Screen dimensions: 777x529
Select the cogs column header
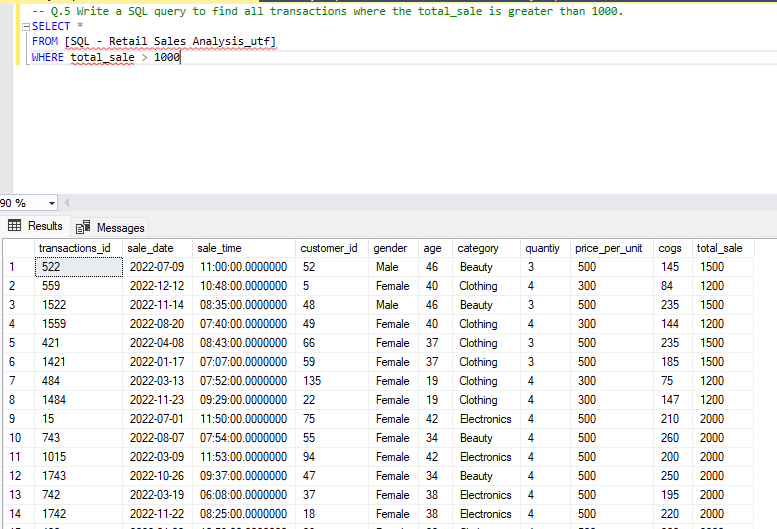[x=673, y=248]
